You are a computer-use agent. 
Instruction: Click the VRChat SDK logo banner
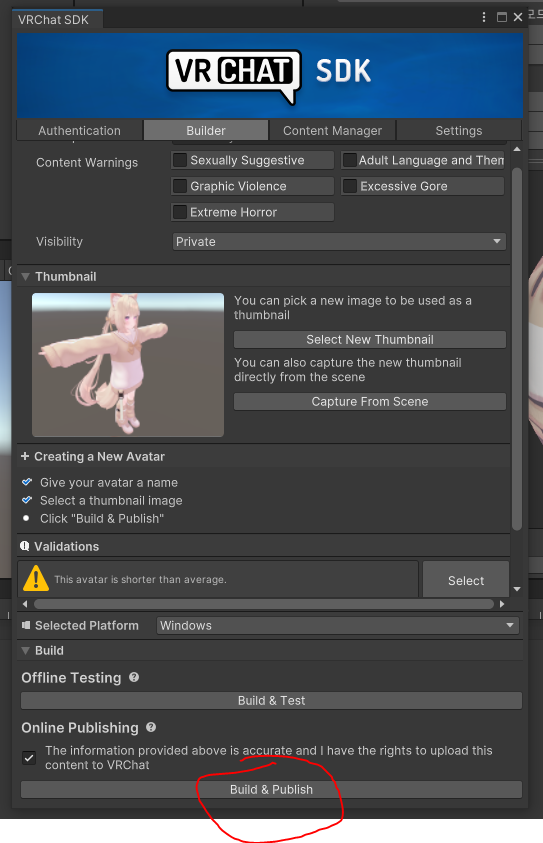[270, 76]
